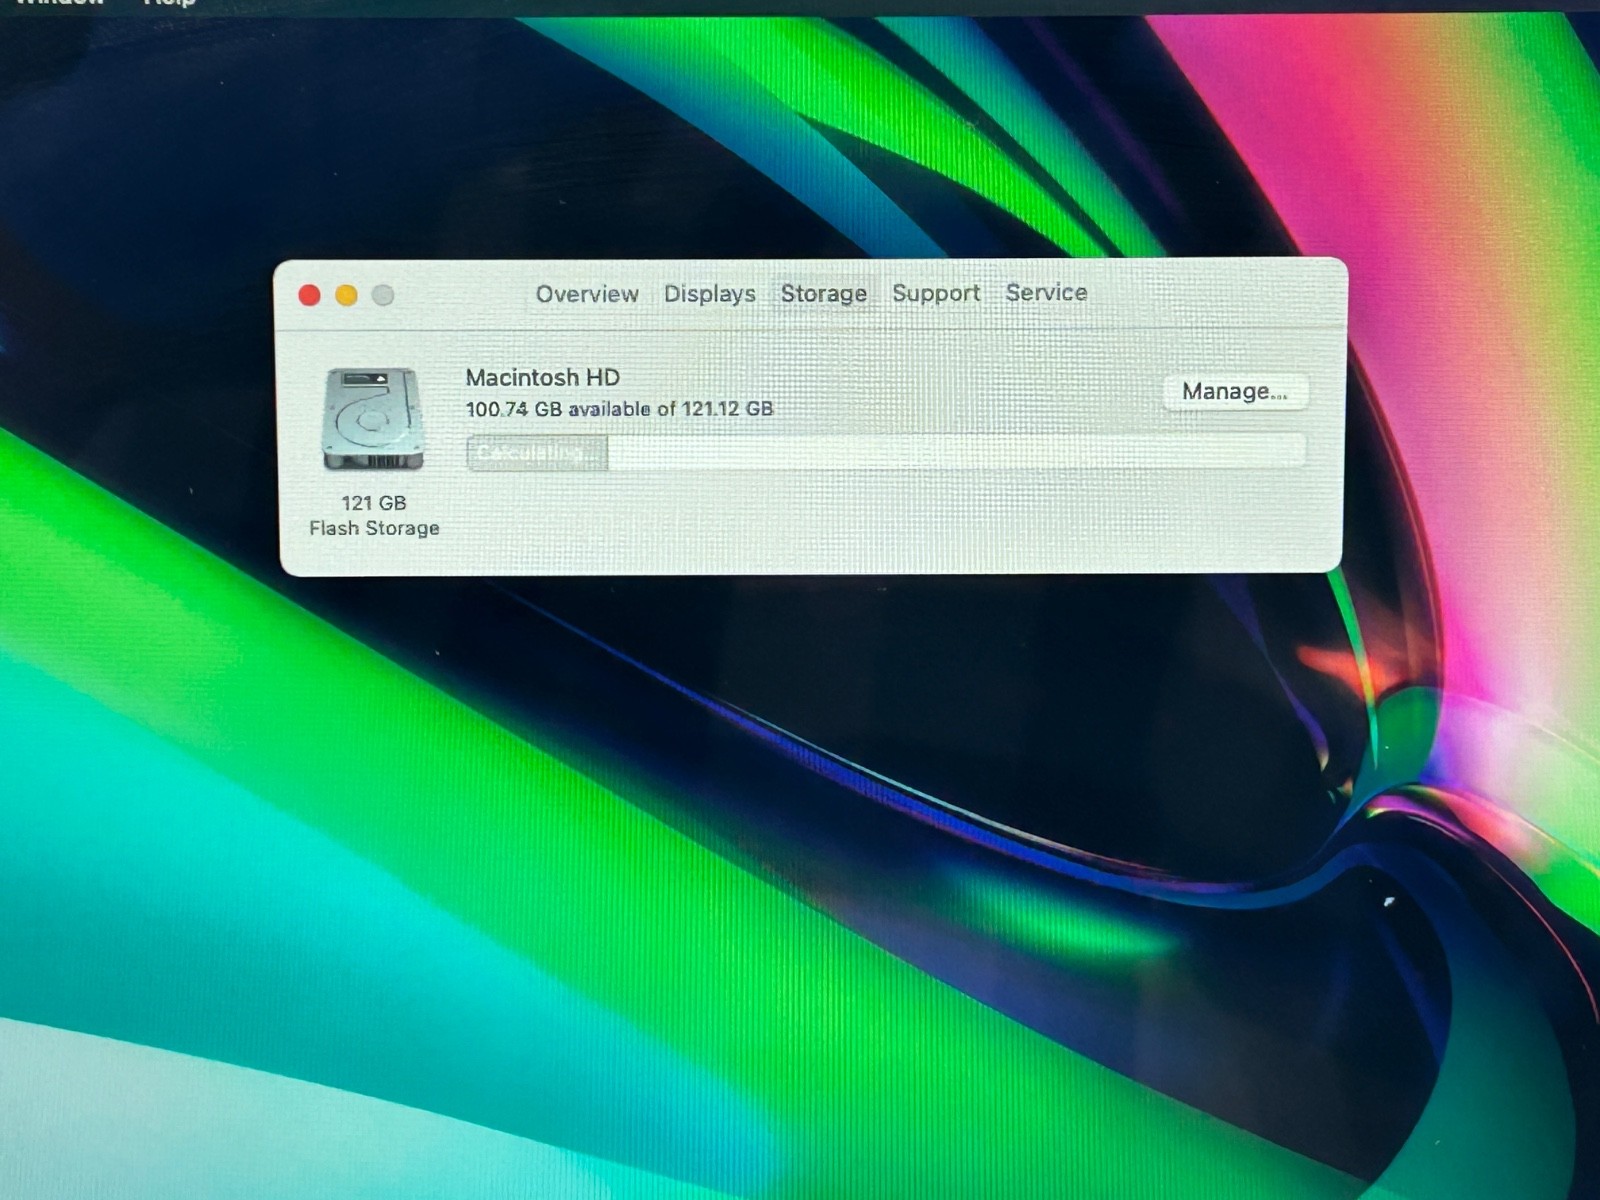Click the "121 GB" capacity label
This screenshot has width=1600, height=1200.
[374, 503]
